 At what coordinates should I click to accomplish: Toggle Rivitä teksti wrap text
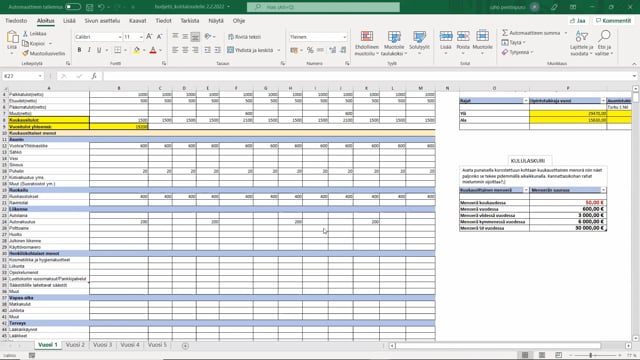[244, 37]
